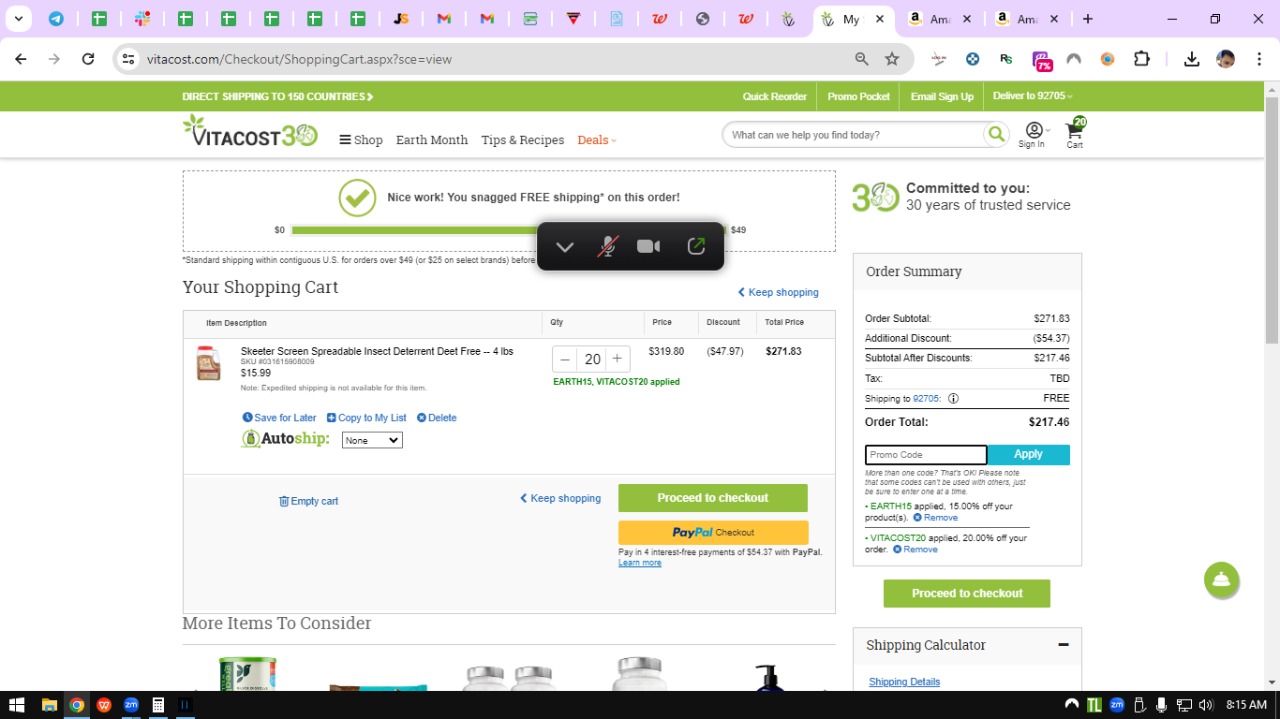Click Keep shopping link above the cart table
Screen dimensions: 1280x719
click(x=778, y=292)
